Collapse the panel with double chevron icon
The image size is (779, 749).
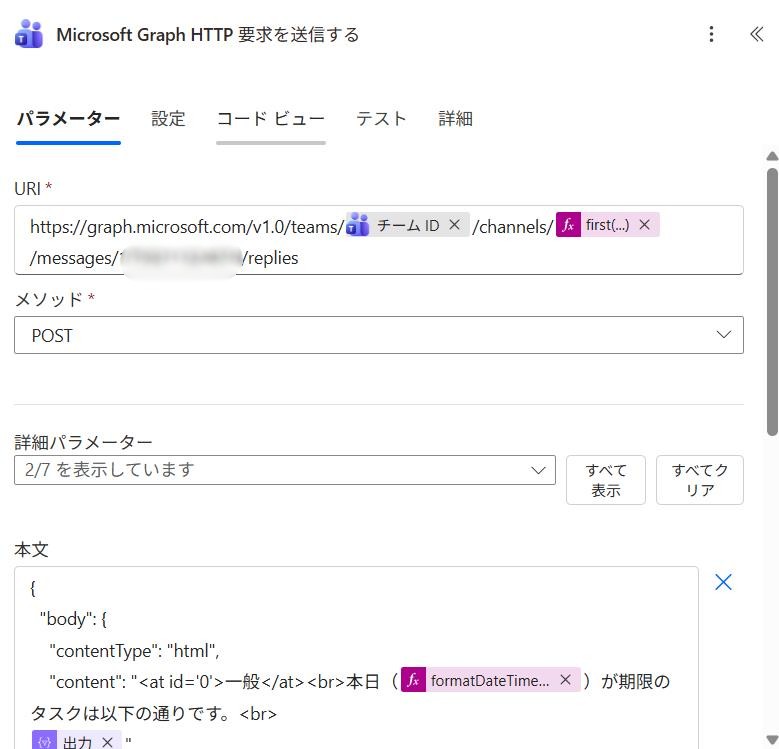coord(756,34)
